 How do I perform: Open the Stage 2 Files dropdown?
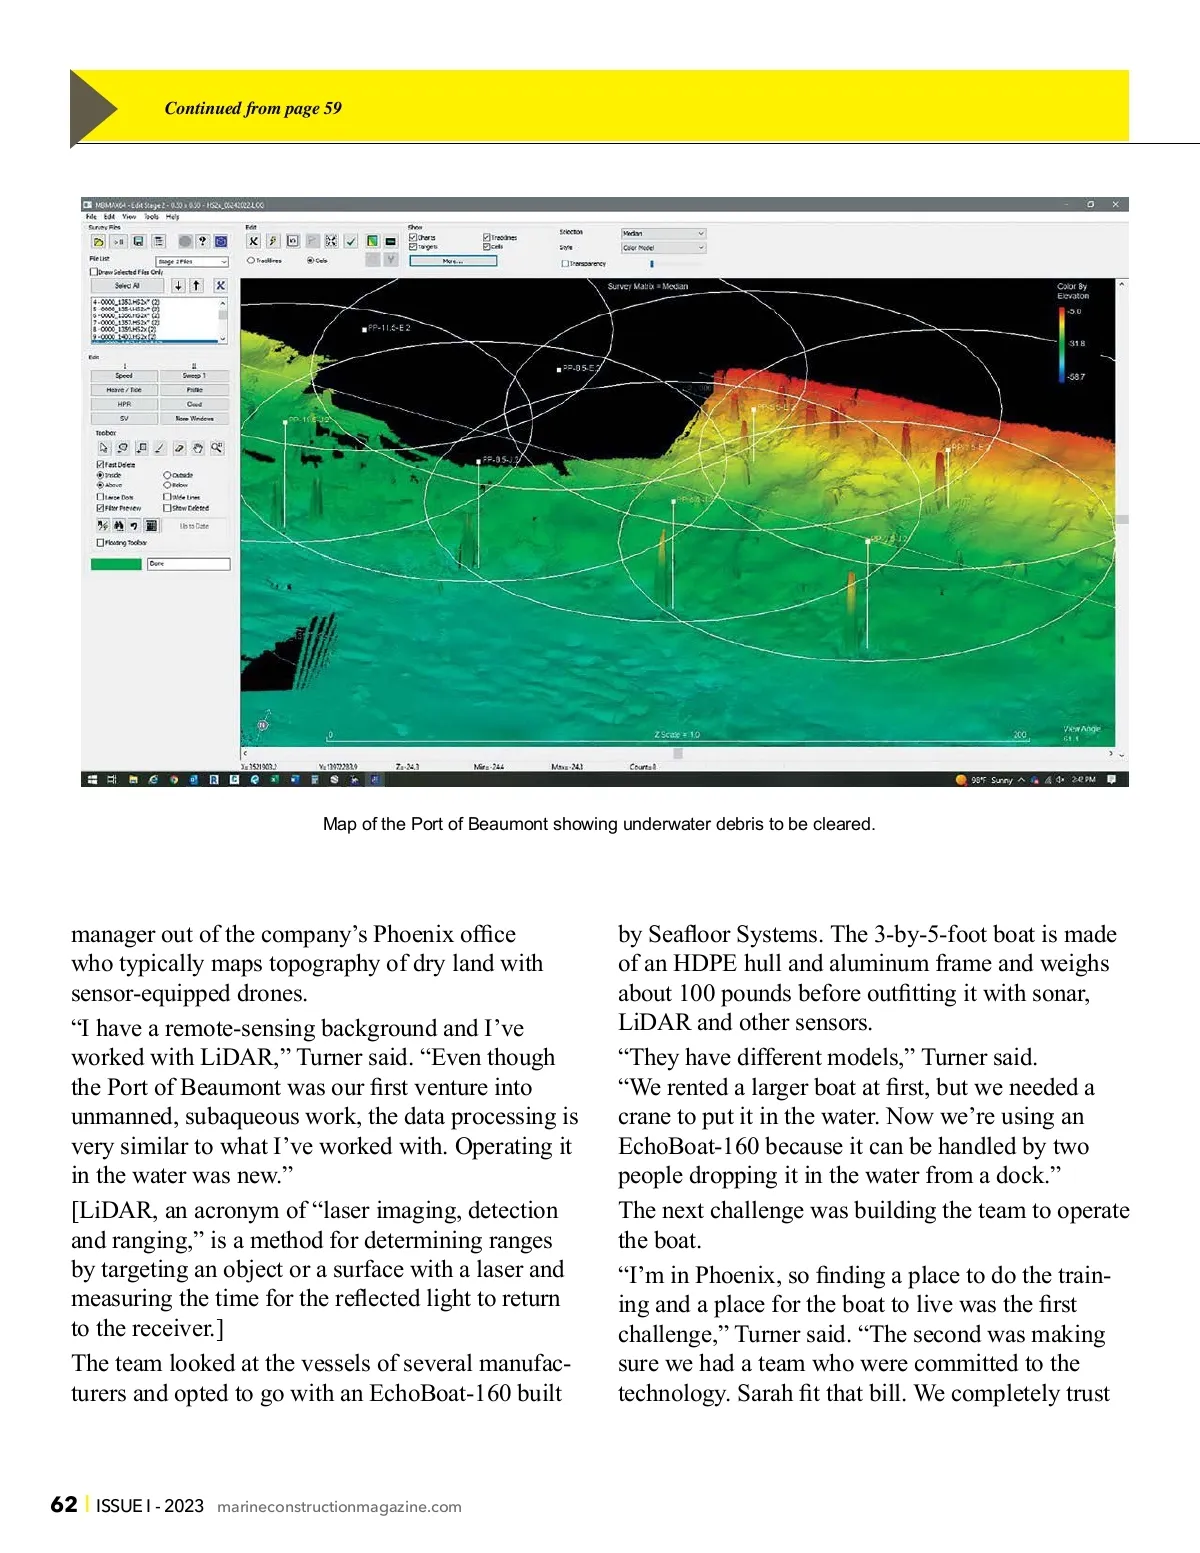point(192,262)
